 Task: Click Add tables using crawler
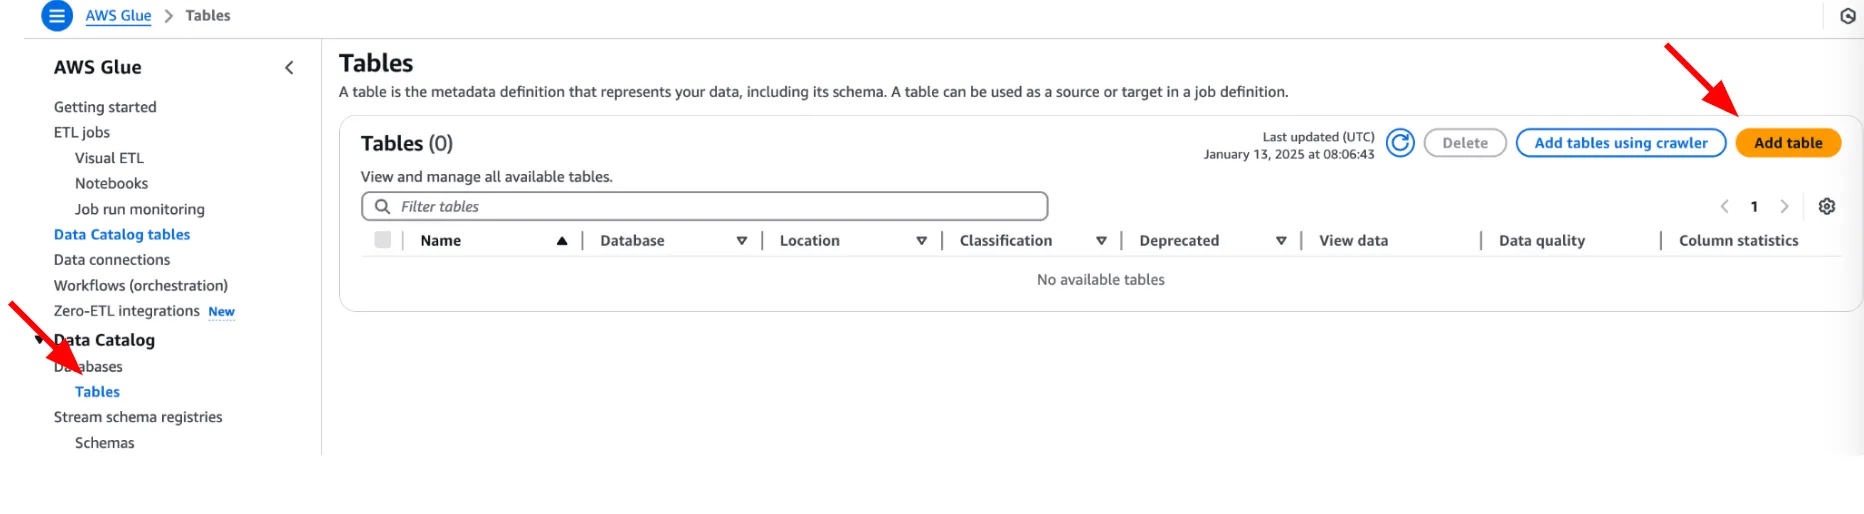[x=1620, y=143]
